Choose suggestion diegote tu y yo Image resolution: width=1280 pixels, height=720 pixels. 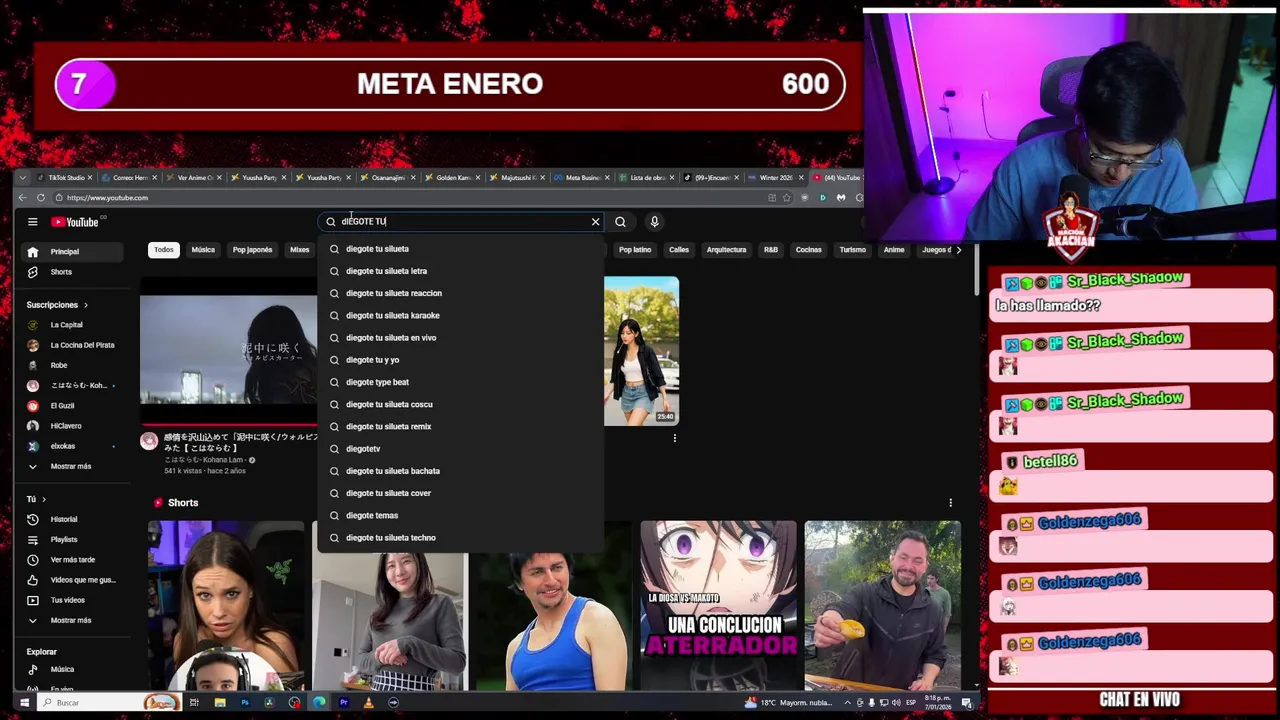(x=461, y=360)
